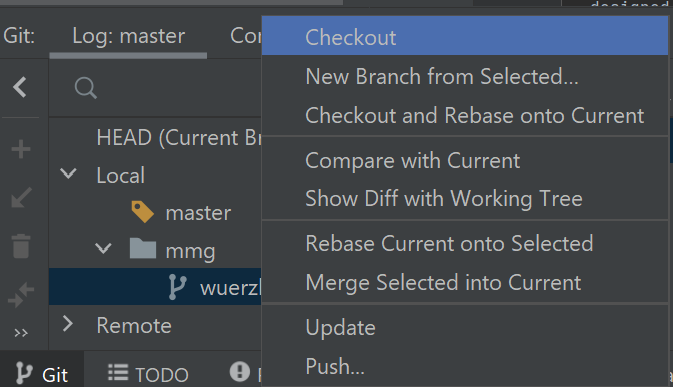Click the compare arrows icon in sidebar
The height and width of the screenshot is (387, 673).
21,295
